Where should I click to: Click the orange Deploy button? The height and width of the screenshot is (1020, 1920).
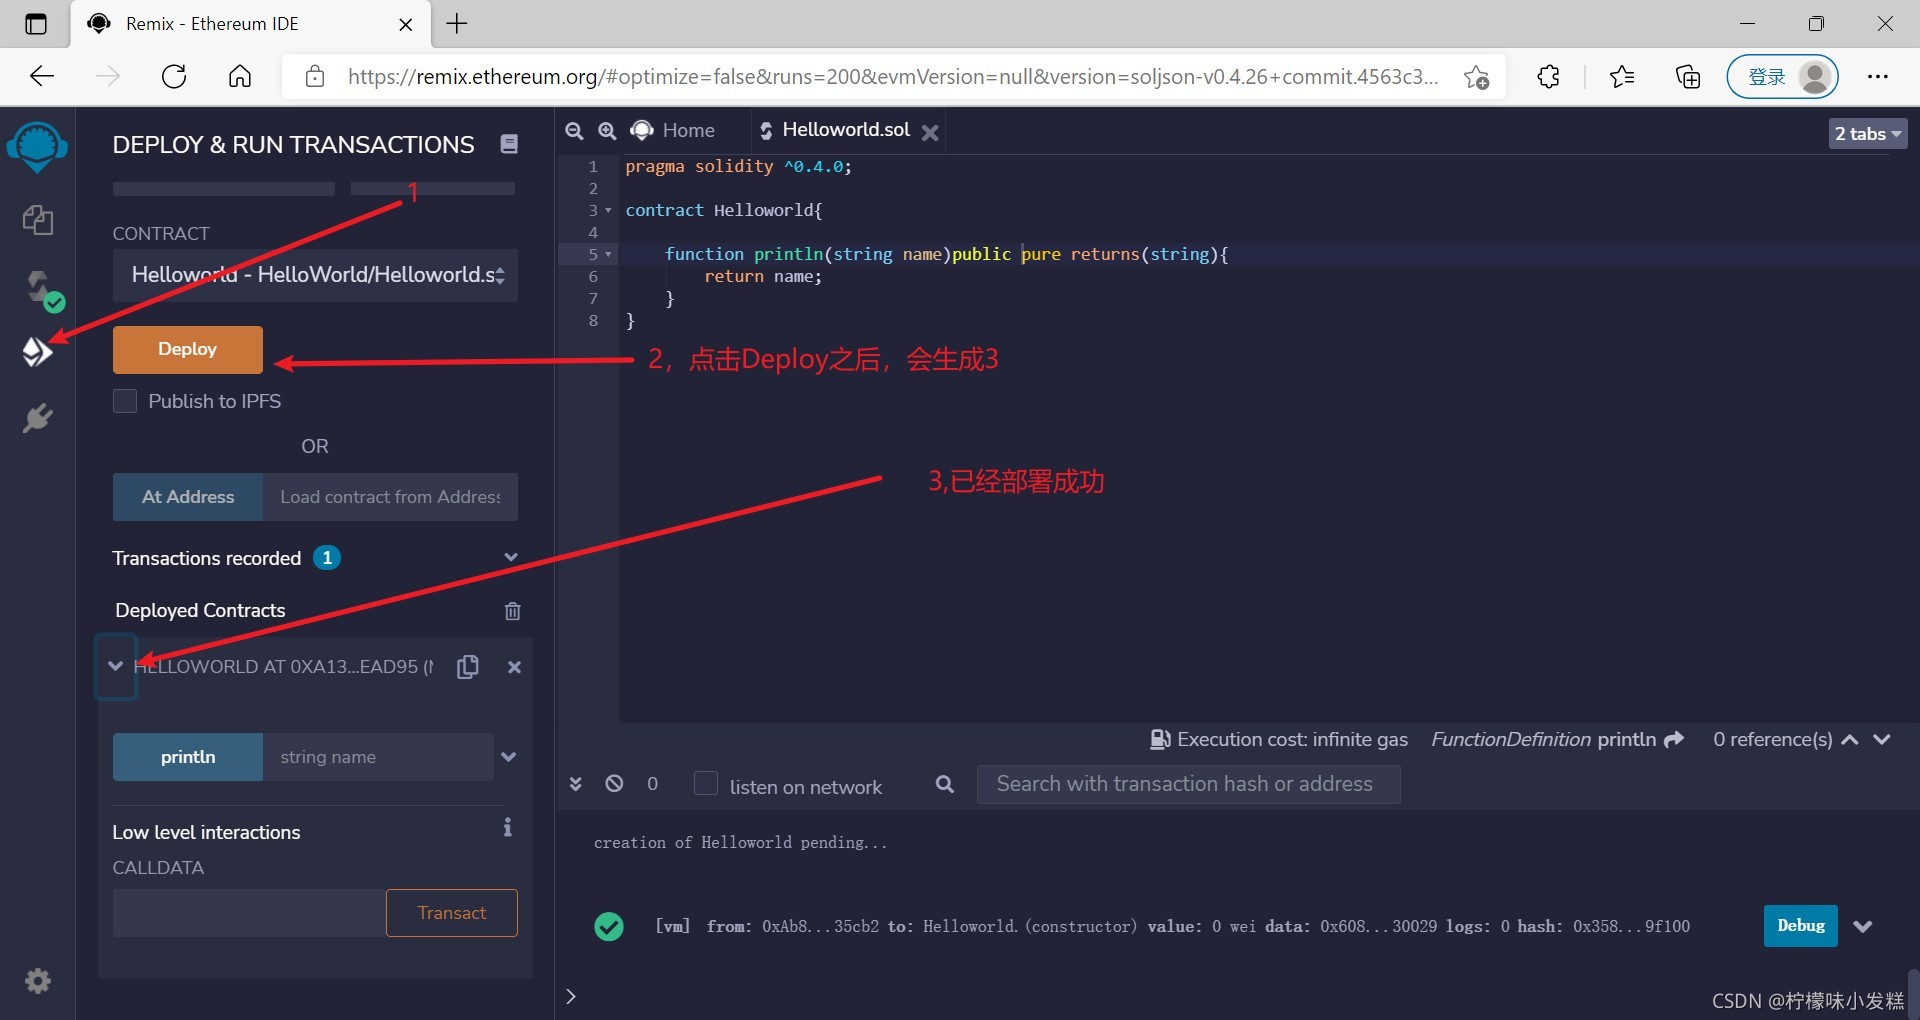[188, 349]
